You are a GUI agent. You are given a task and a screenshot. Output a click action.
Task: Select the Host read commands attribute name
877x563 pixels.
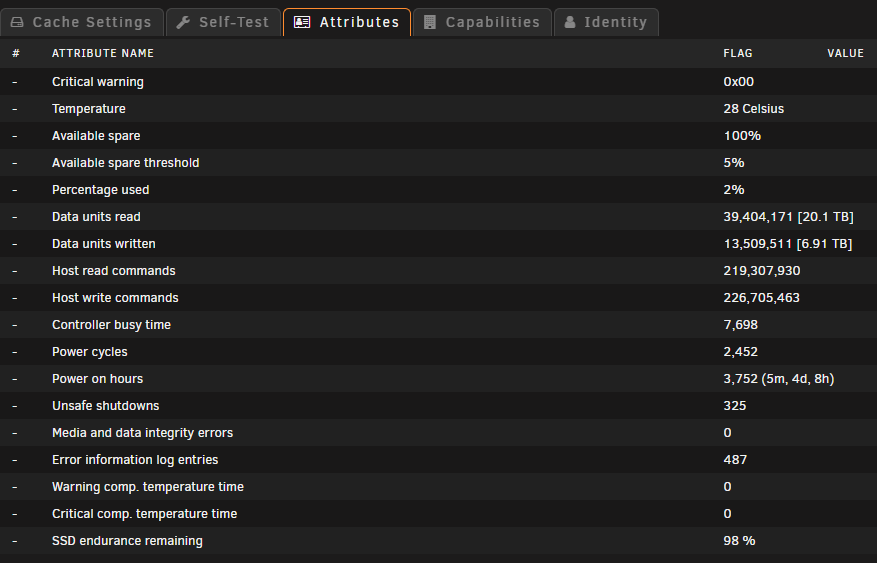coord(114,271)
